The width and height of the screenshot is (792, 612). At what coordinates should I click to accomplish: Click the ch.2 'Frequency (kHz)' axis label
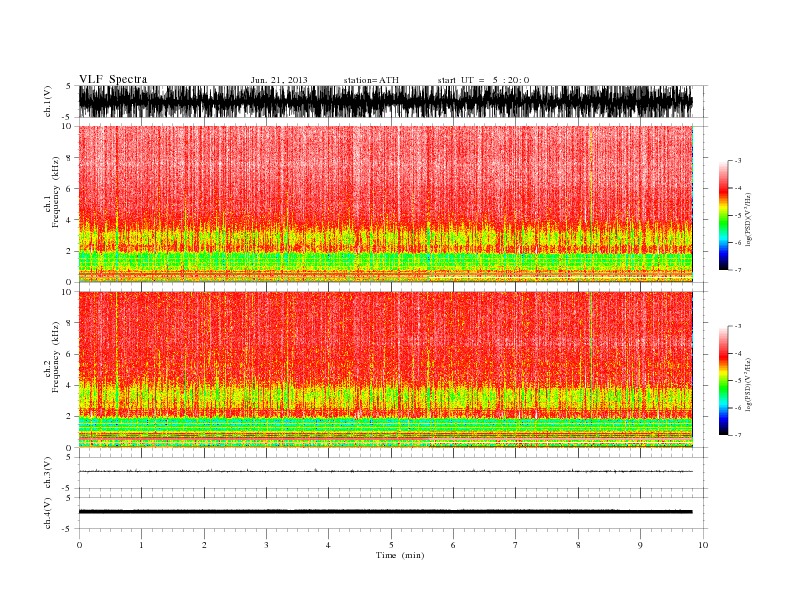tap(55, 357)
